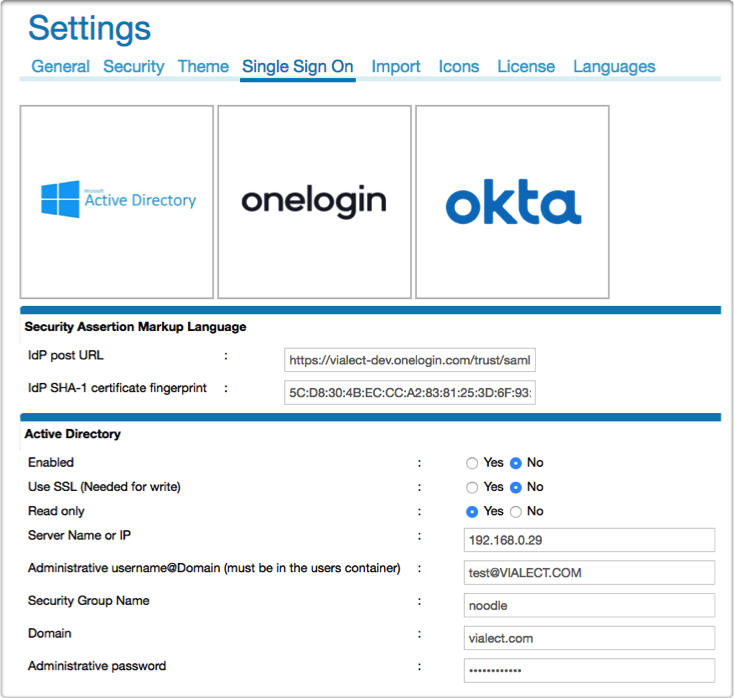This screenshot has height=698, width=734.
Task: Open the Security settings tab
Action: pos(134,66)
